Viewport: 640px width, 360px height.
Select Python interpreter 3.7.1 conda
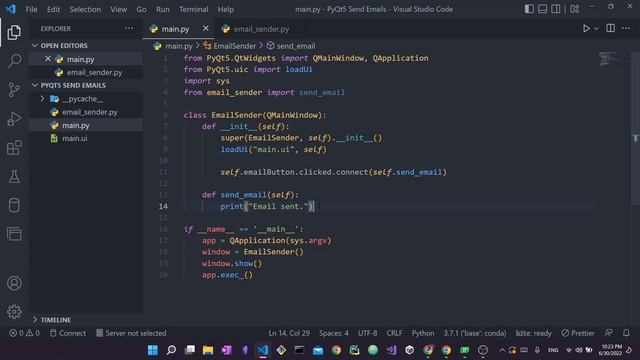pyautogui.click(x=475, y=333)
